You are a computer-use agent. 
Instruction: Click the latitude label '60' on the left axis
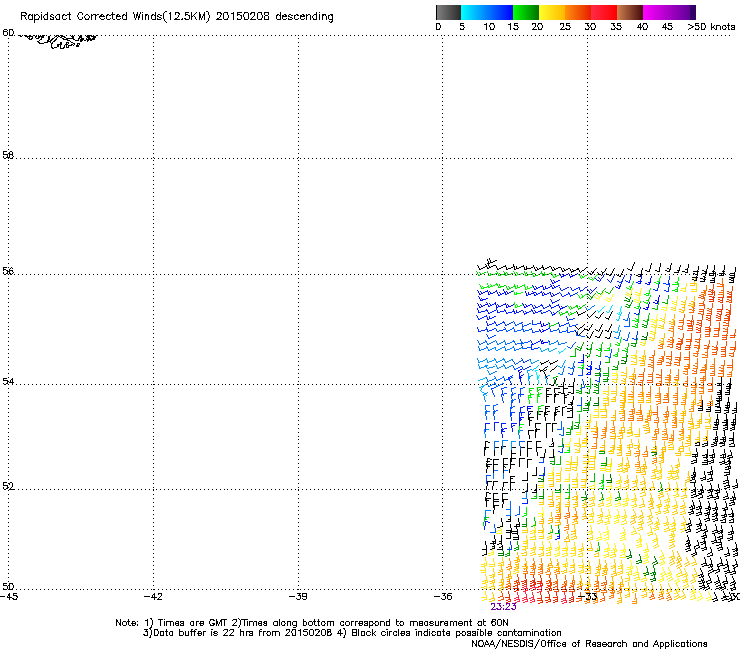(x=8, y=33)
